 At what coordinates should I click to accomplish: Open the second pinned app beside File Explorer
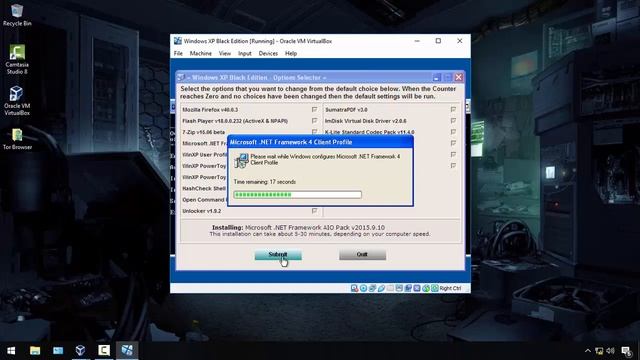(x=58, y=350)
